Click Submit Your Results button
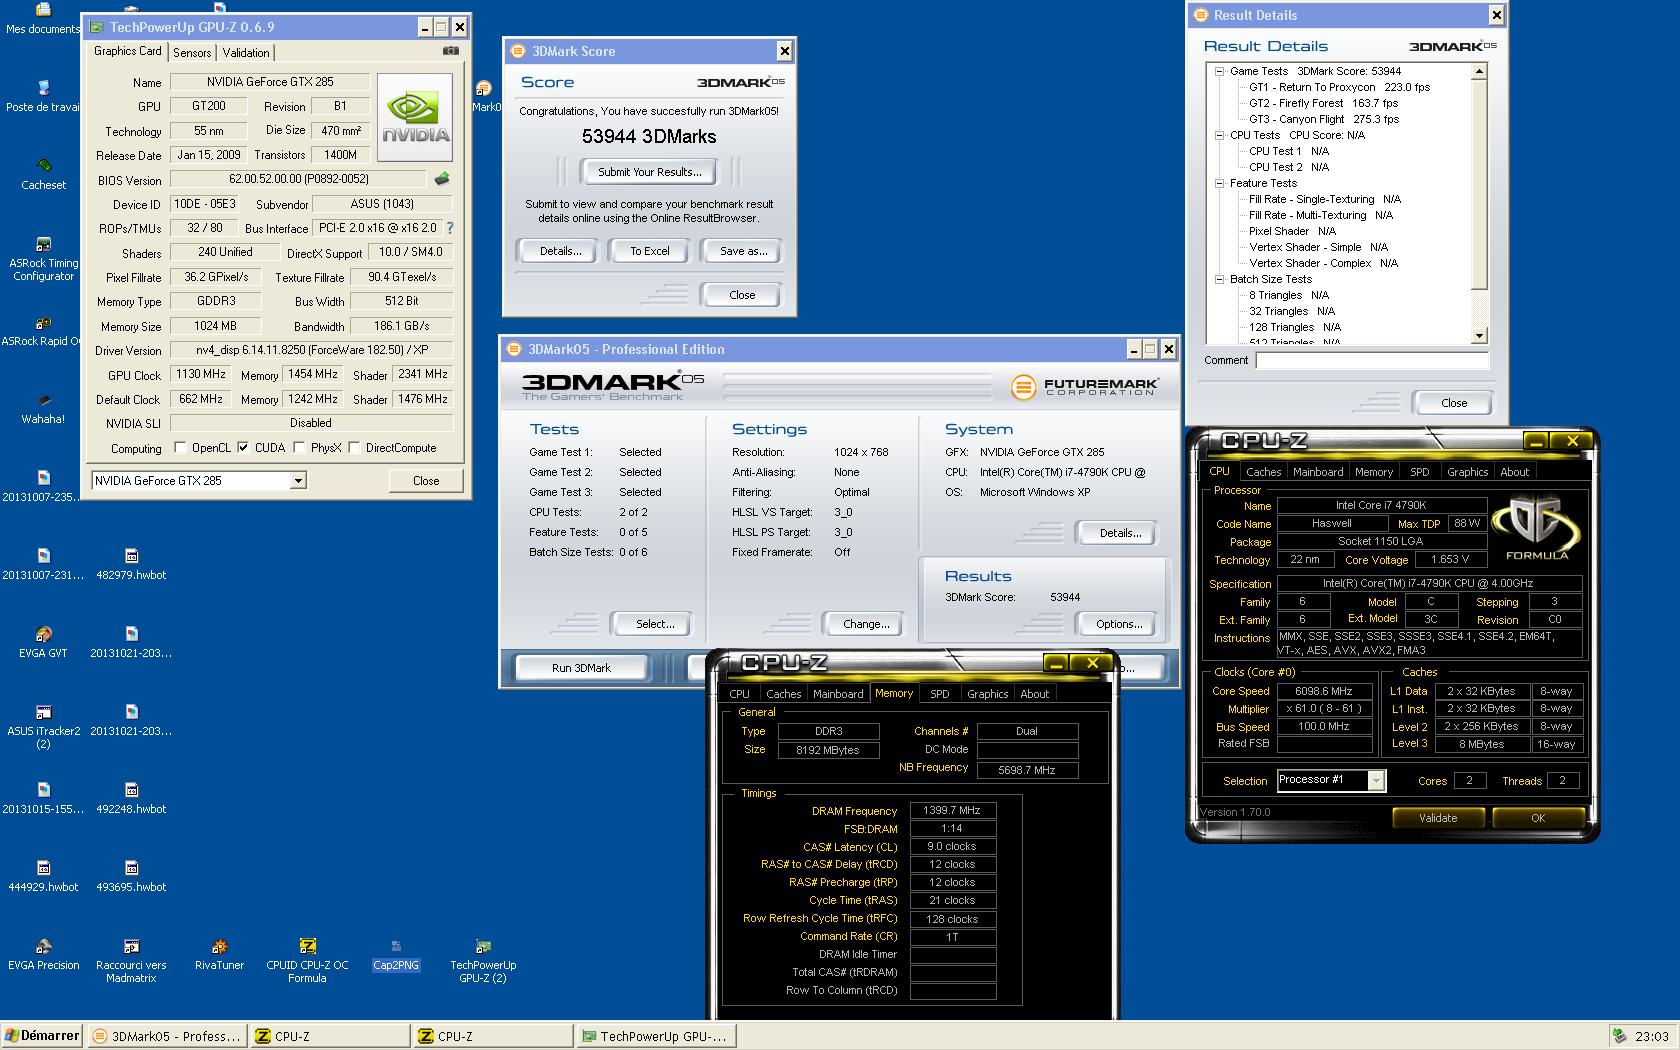Viewport: 1680px width, 1050px height. pos(649,172)
